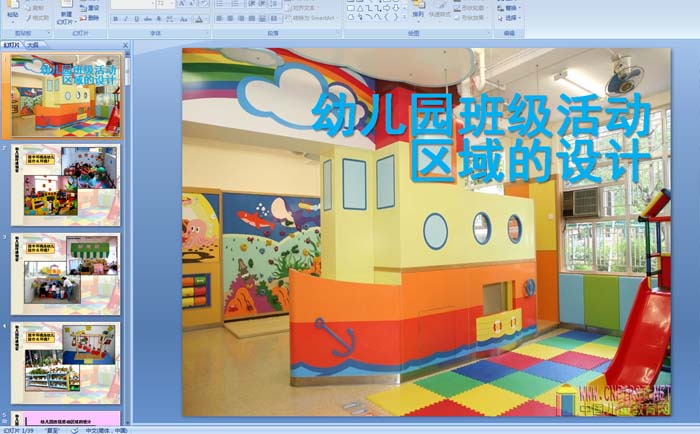Select slide 2 thumbnail
The width and height of the screenshot is (700, 434).
[x=66, y=185]
